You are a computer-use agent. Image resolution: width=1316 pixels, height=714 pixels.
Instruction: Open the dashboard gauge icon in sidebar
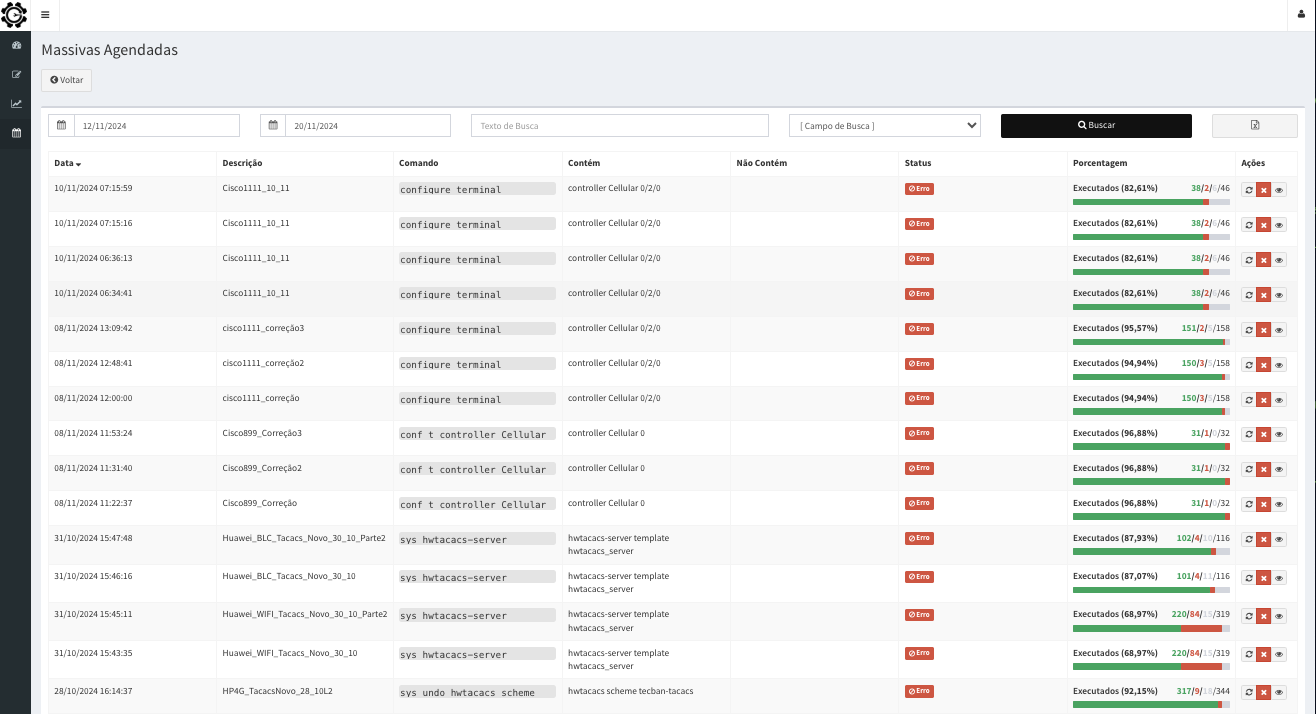point(16,46)
